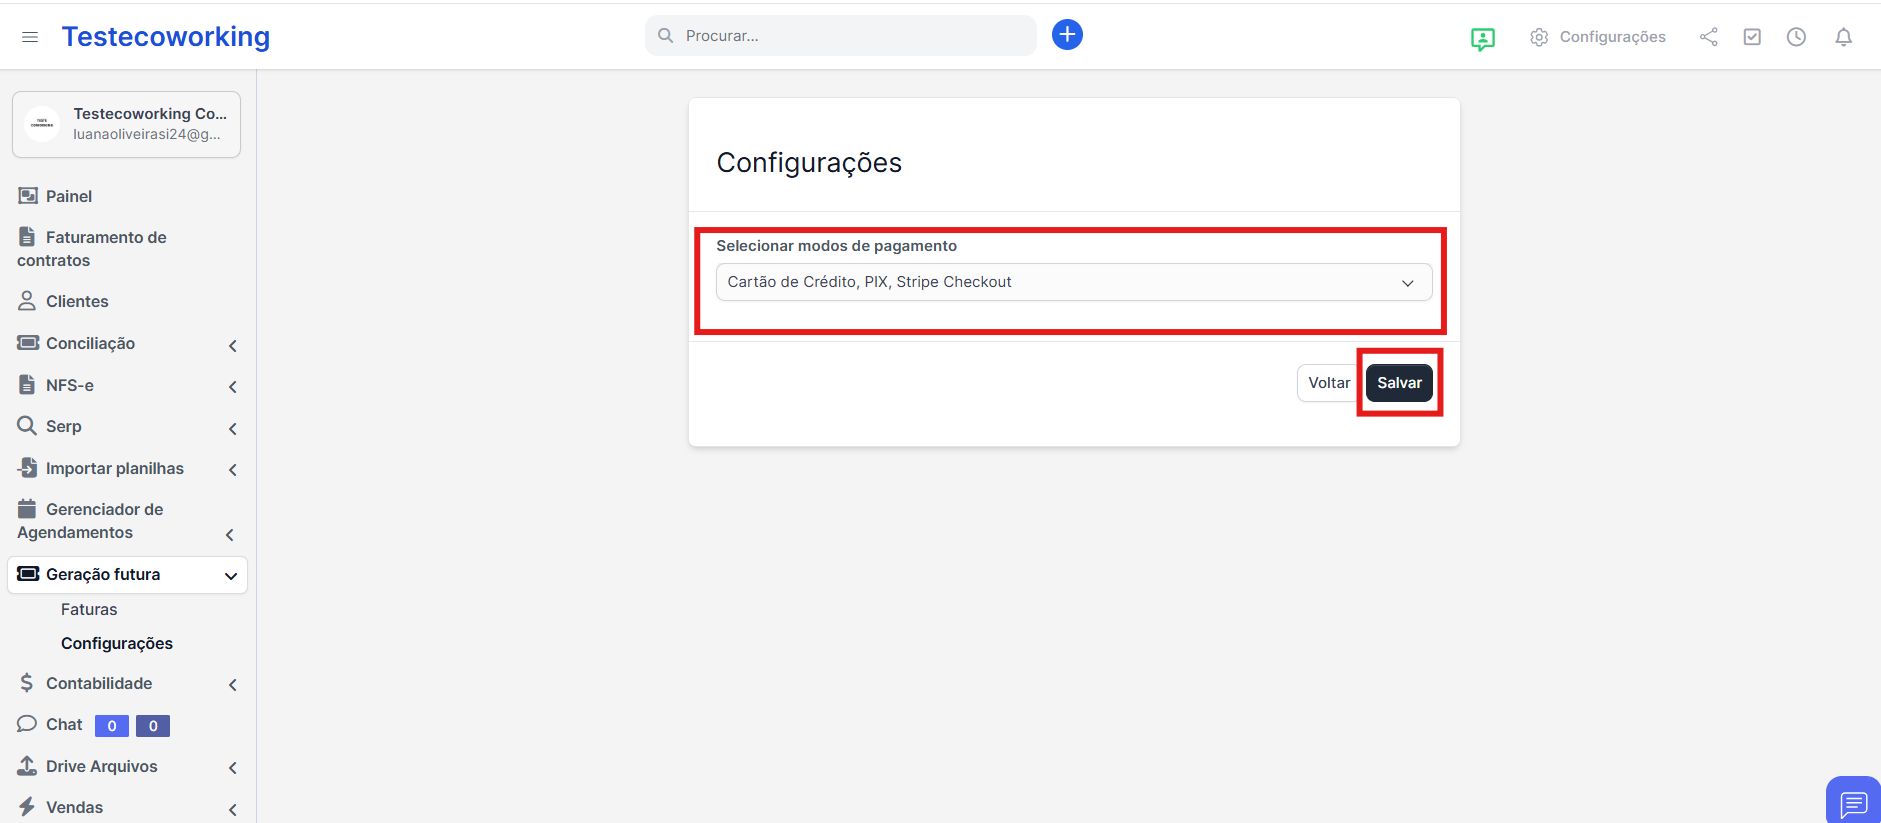The image size is (1881, 823).
Task: Open Clientes in the sidebar
Action: coord(76,302)
